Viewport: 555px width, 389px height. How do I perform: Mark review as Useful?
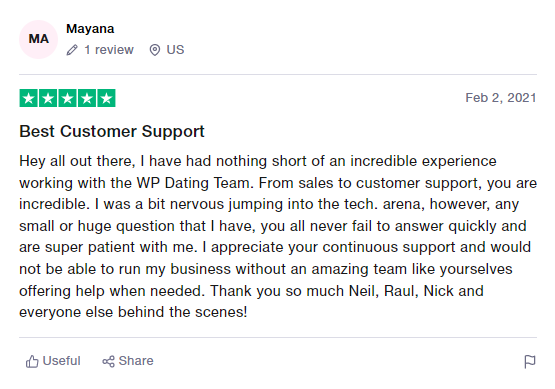pyautogui.click(x=53, y=361)
